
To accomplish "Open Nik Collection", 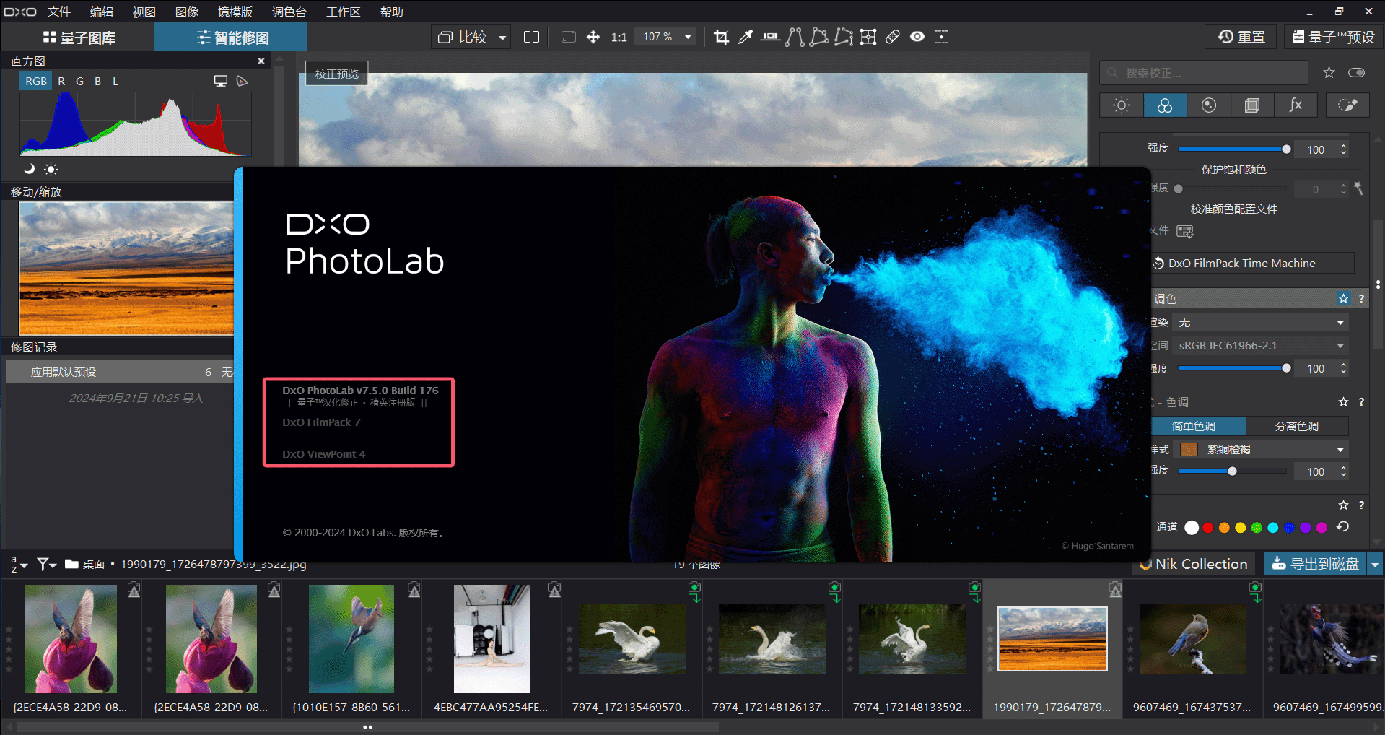I will (x=1193, y=564).
